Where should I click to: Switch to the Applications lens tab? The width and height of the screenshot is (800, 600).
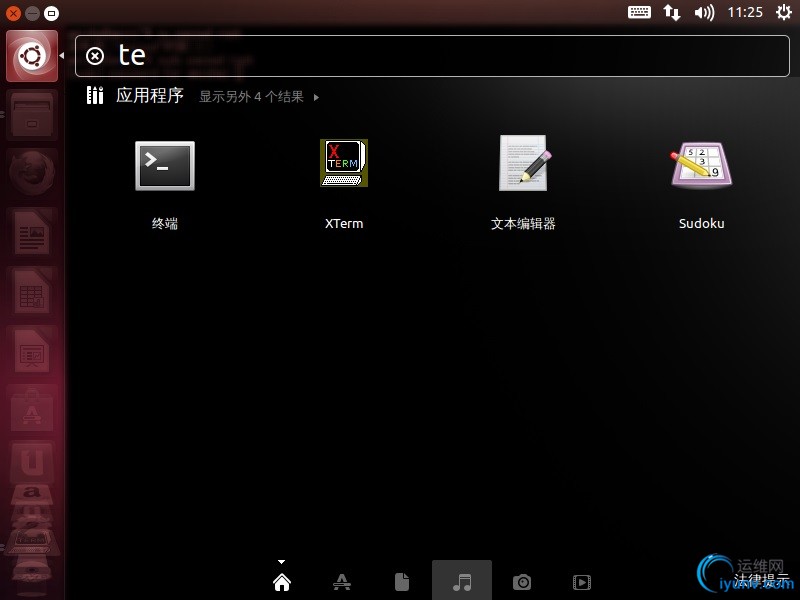[x=342, y=582]
